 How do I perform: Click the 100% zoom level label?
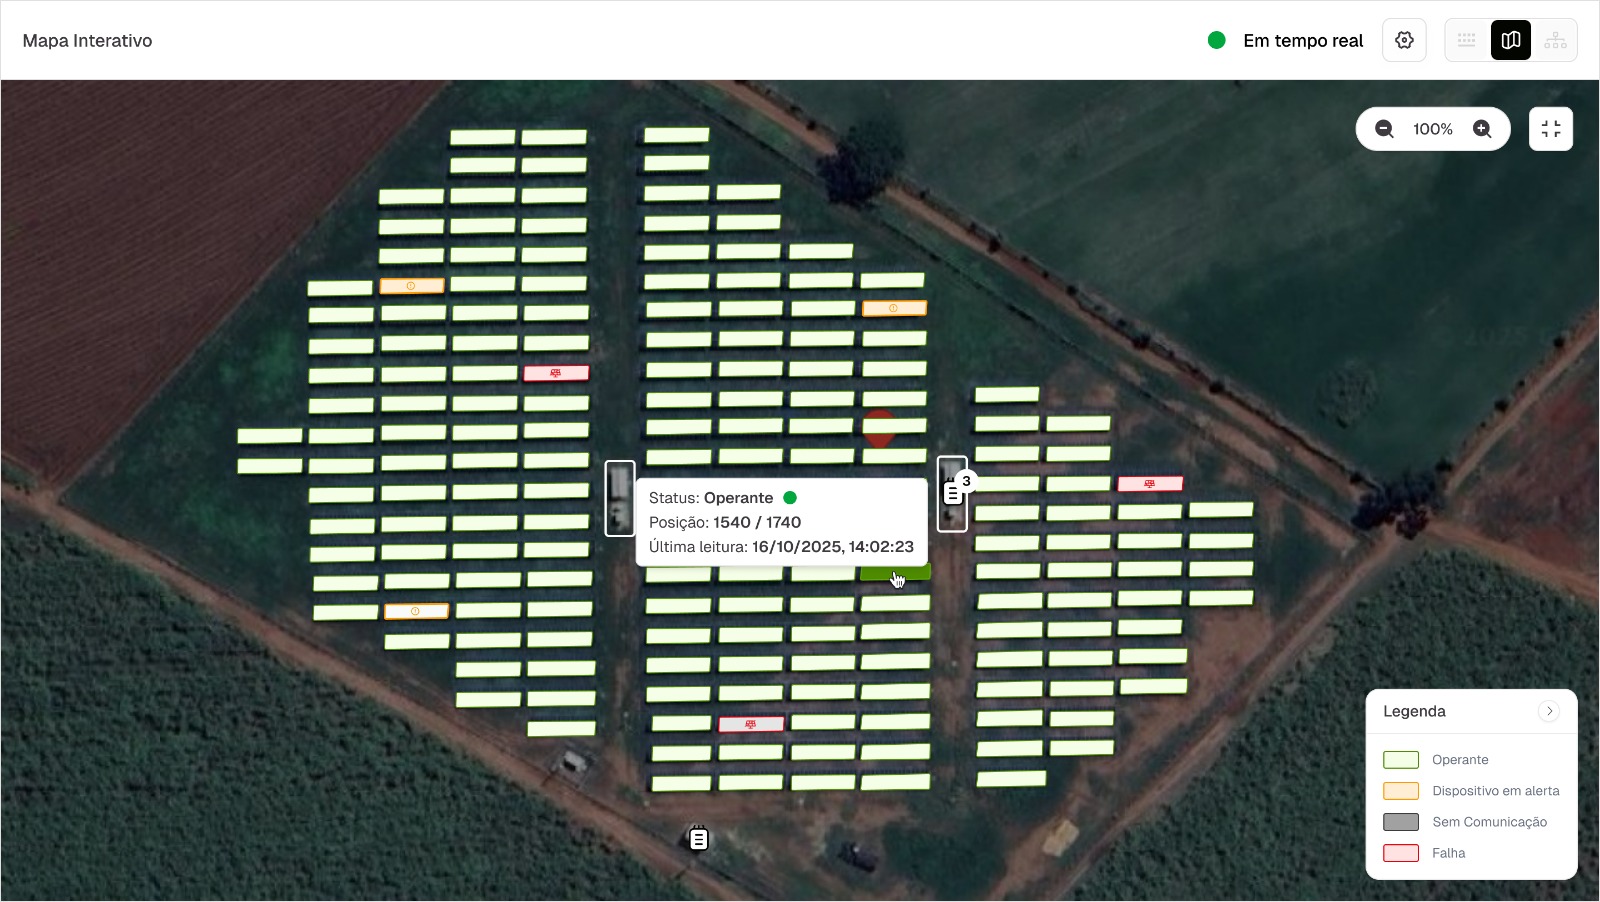(1432, 129)
